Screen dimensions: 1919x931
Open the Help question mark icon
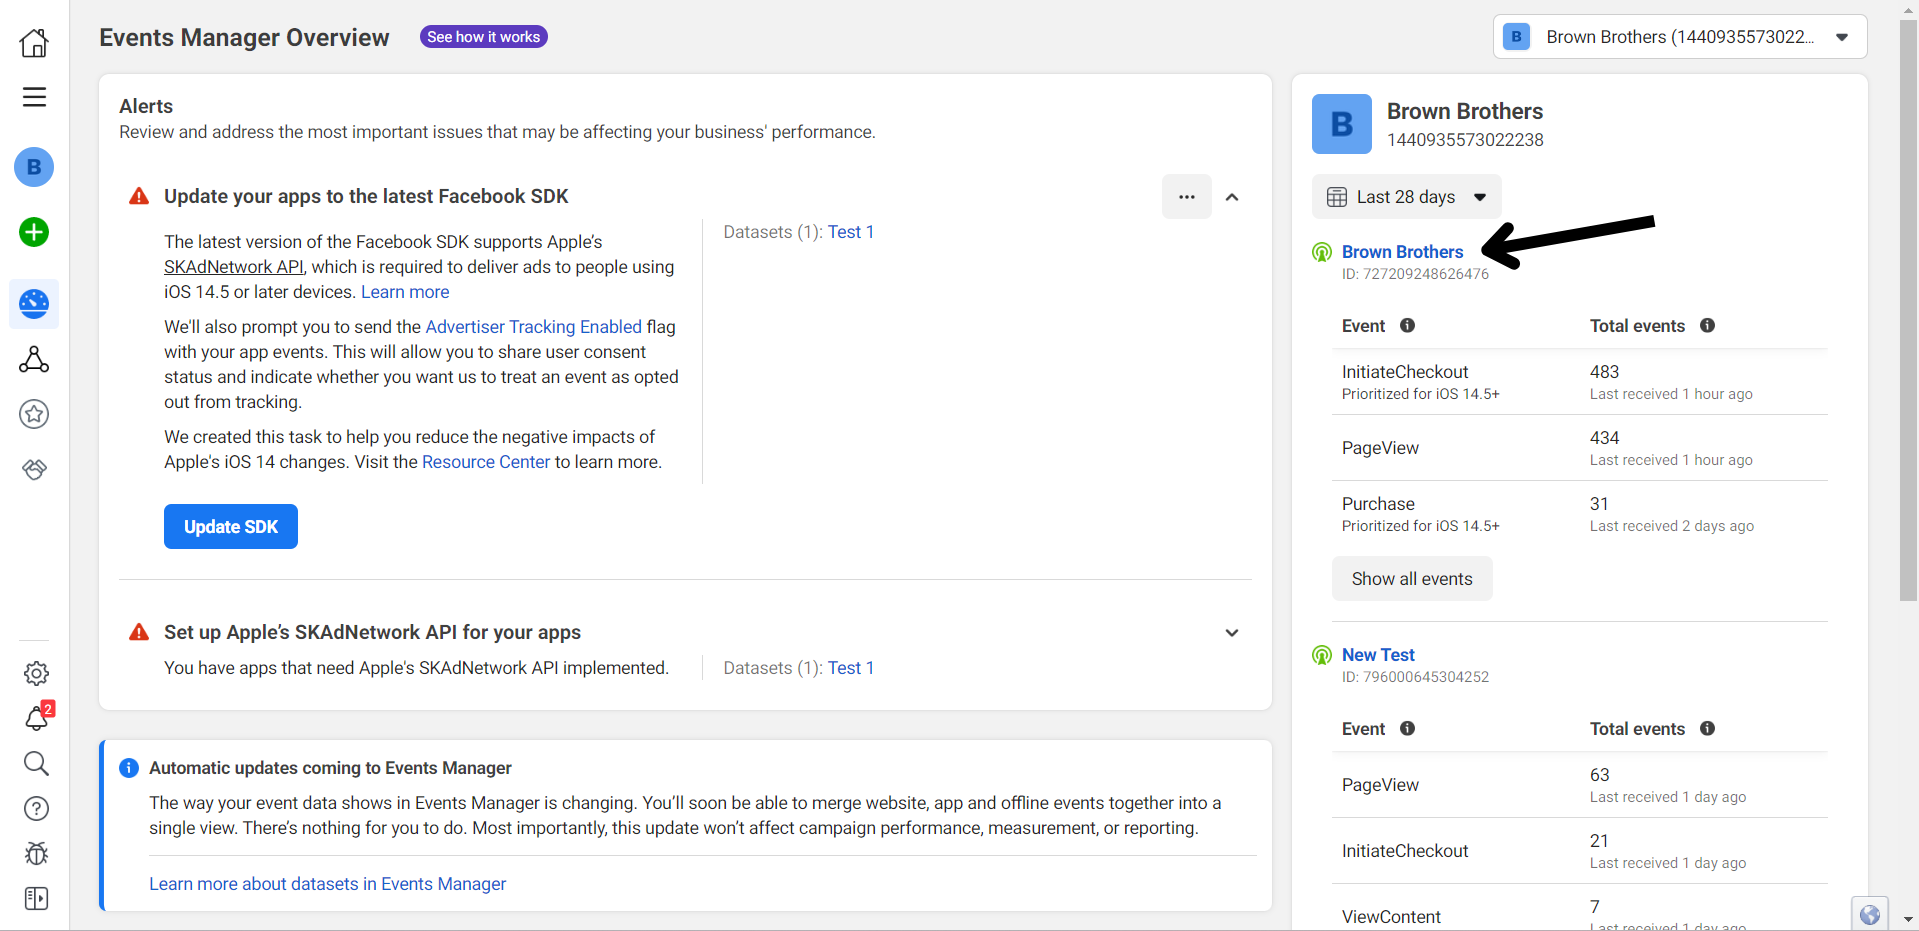click(x=36, y=808)
